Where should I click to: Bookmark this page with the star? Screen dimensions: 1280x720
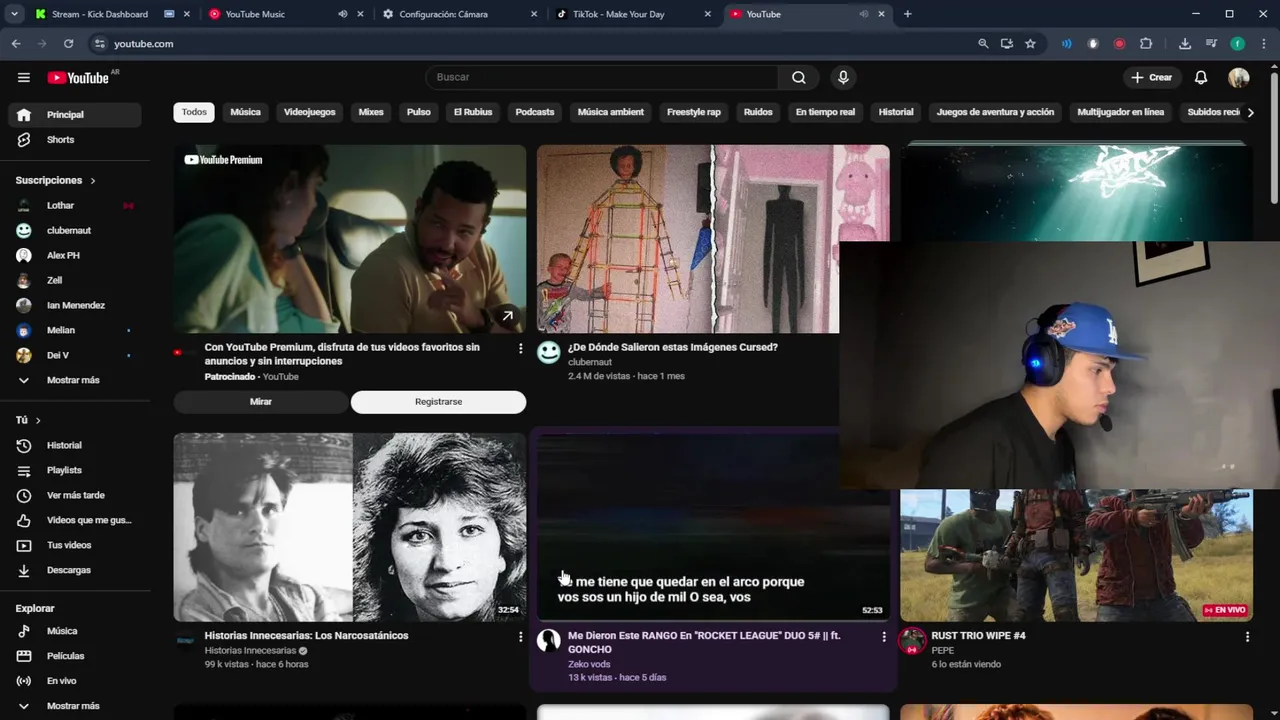coord(1030,44)
